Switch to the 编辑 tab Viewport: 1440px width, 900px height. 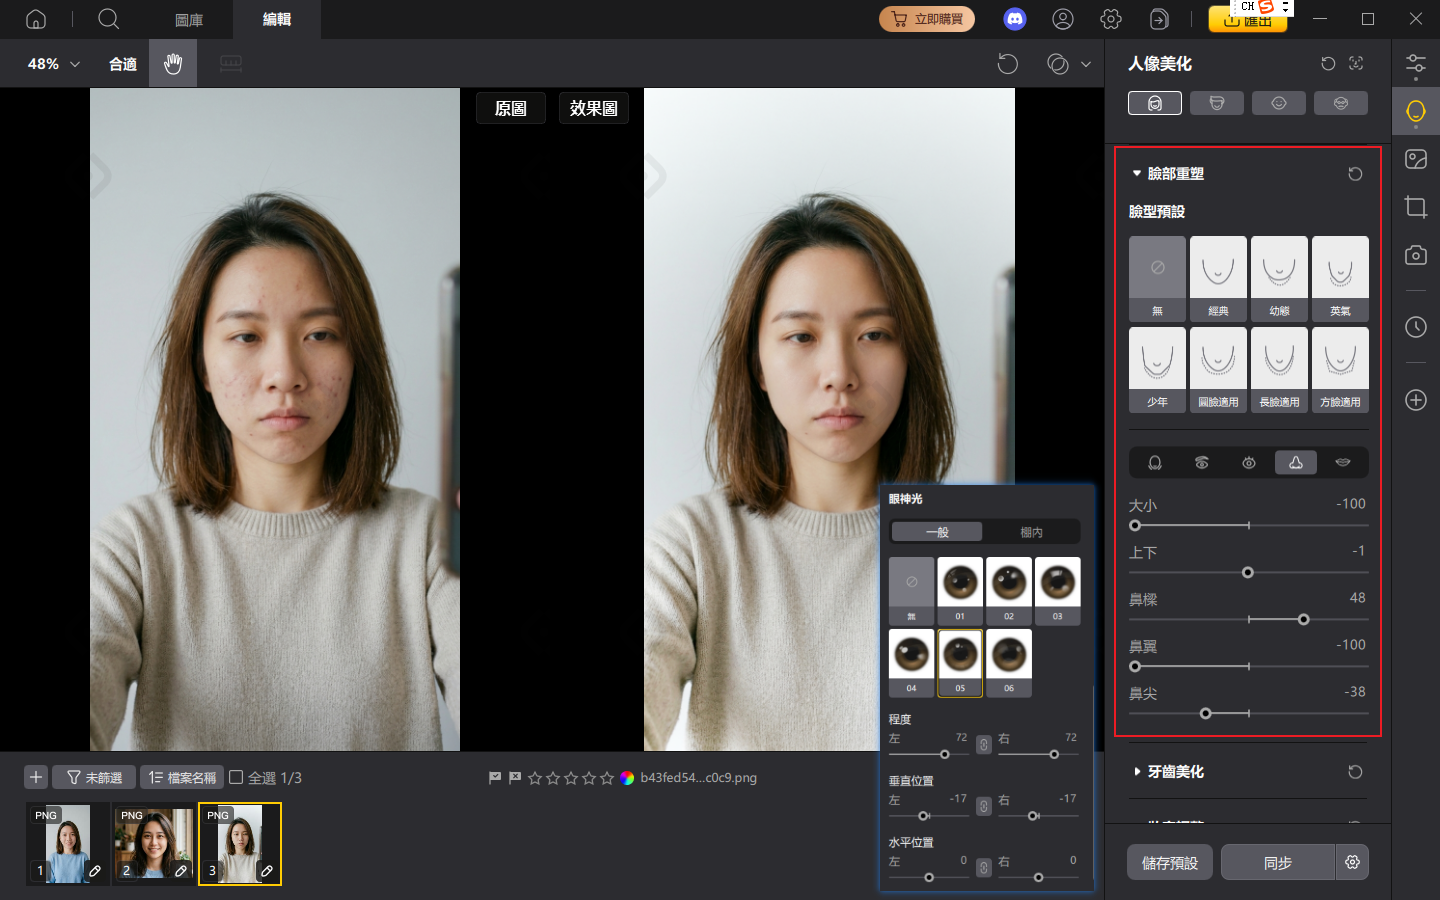coord(276,19)
